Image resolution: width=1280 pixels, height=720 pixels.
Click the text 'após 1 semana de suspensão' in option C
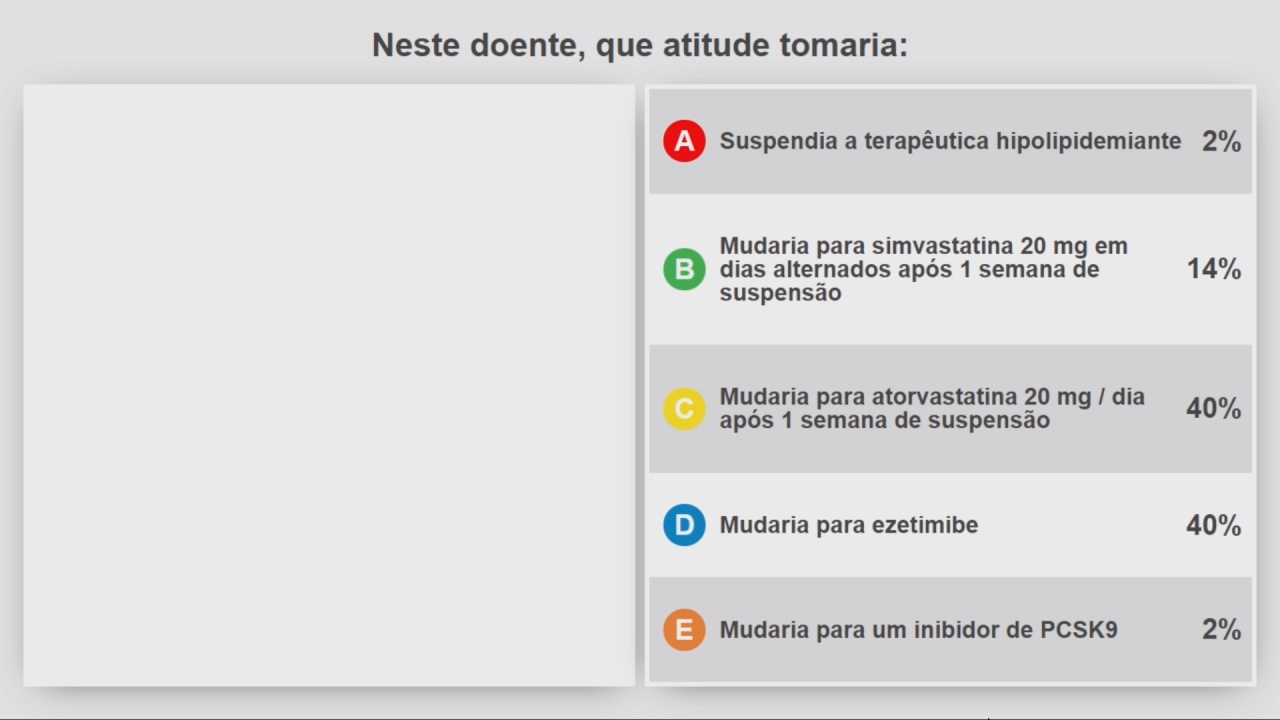885,421
